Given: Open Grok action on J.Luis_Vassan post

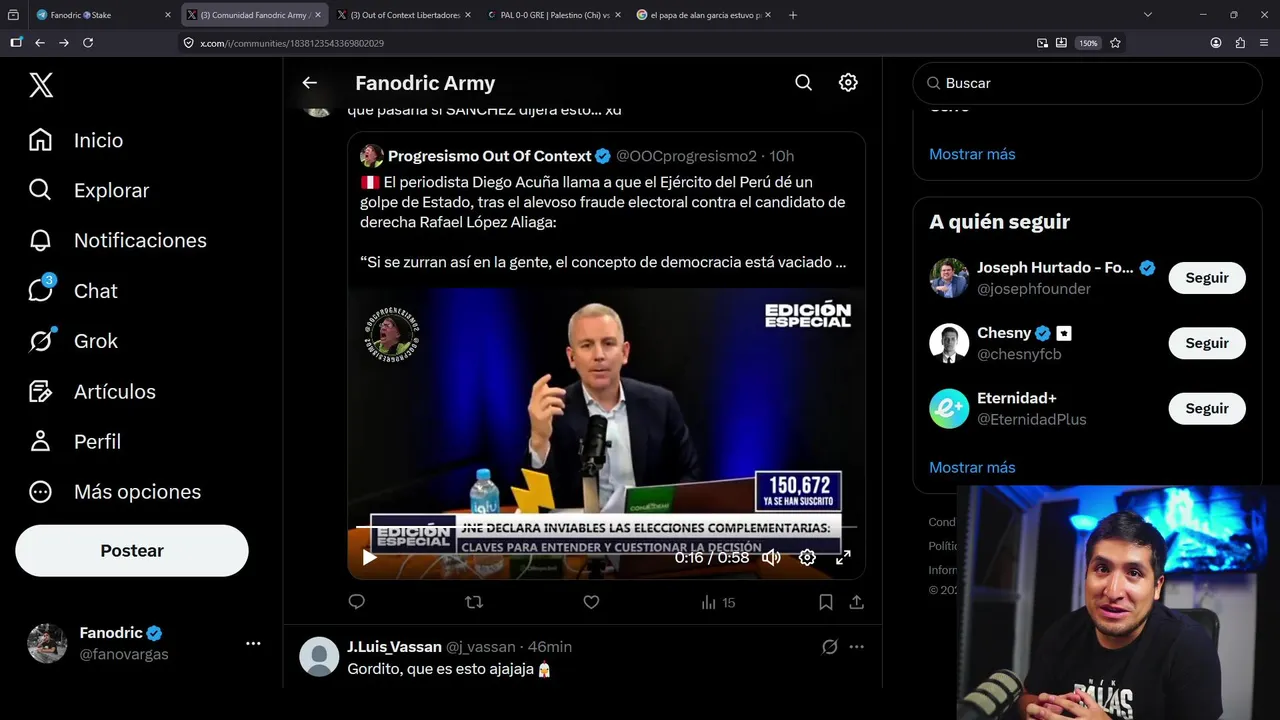Looking at the screenshot, I should 830,647.
